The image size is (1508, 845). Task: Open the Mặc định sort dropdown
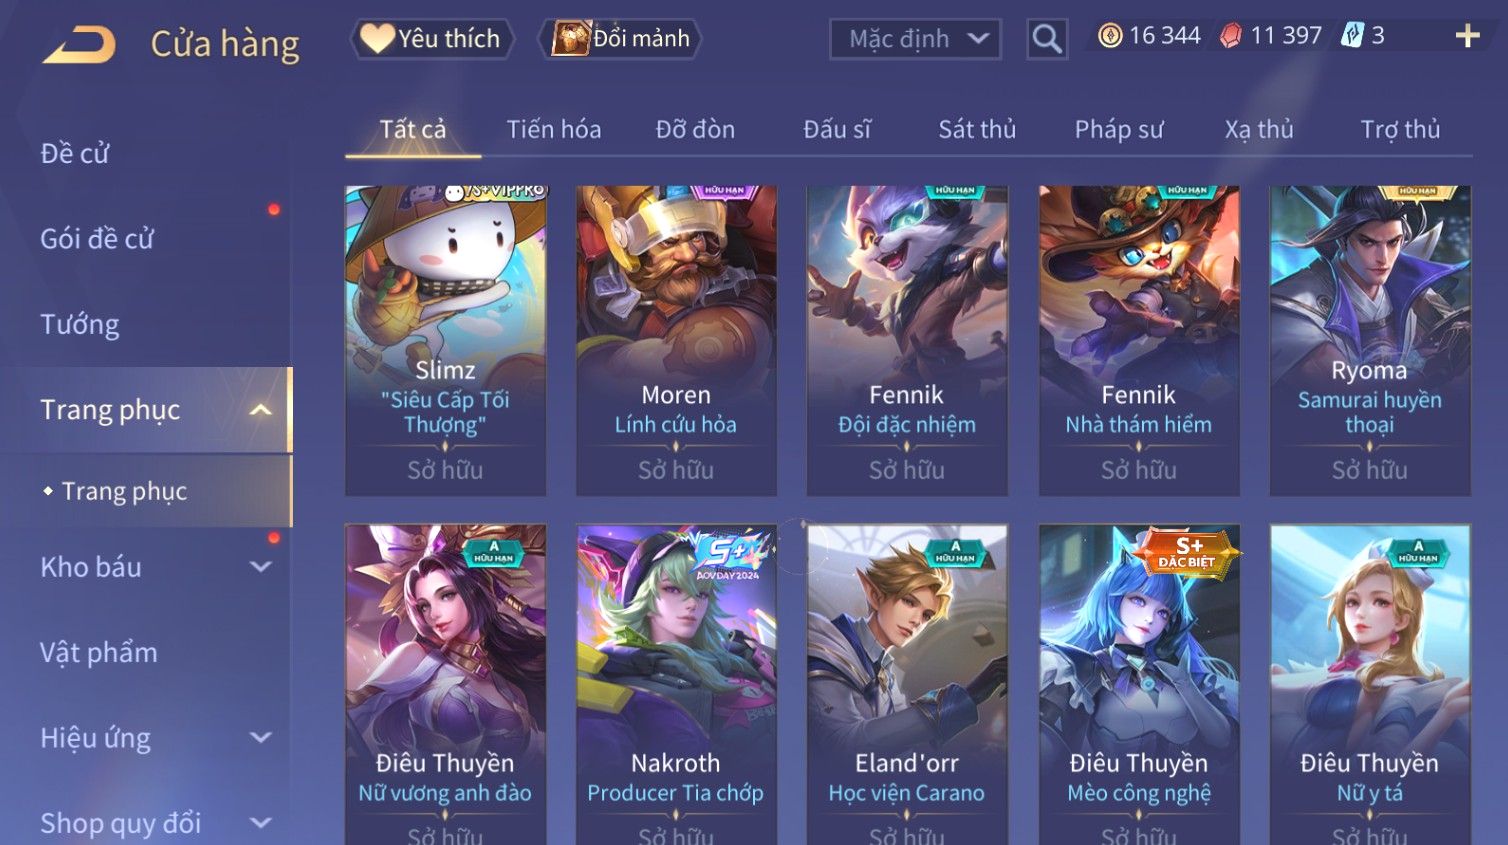click(915, 39)
